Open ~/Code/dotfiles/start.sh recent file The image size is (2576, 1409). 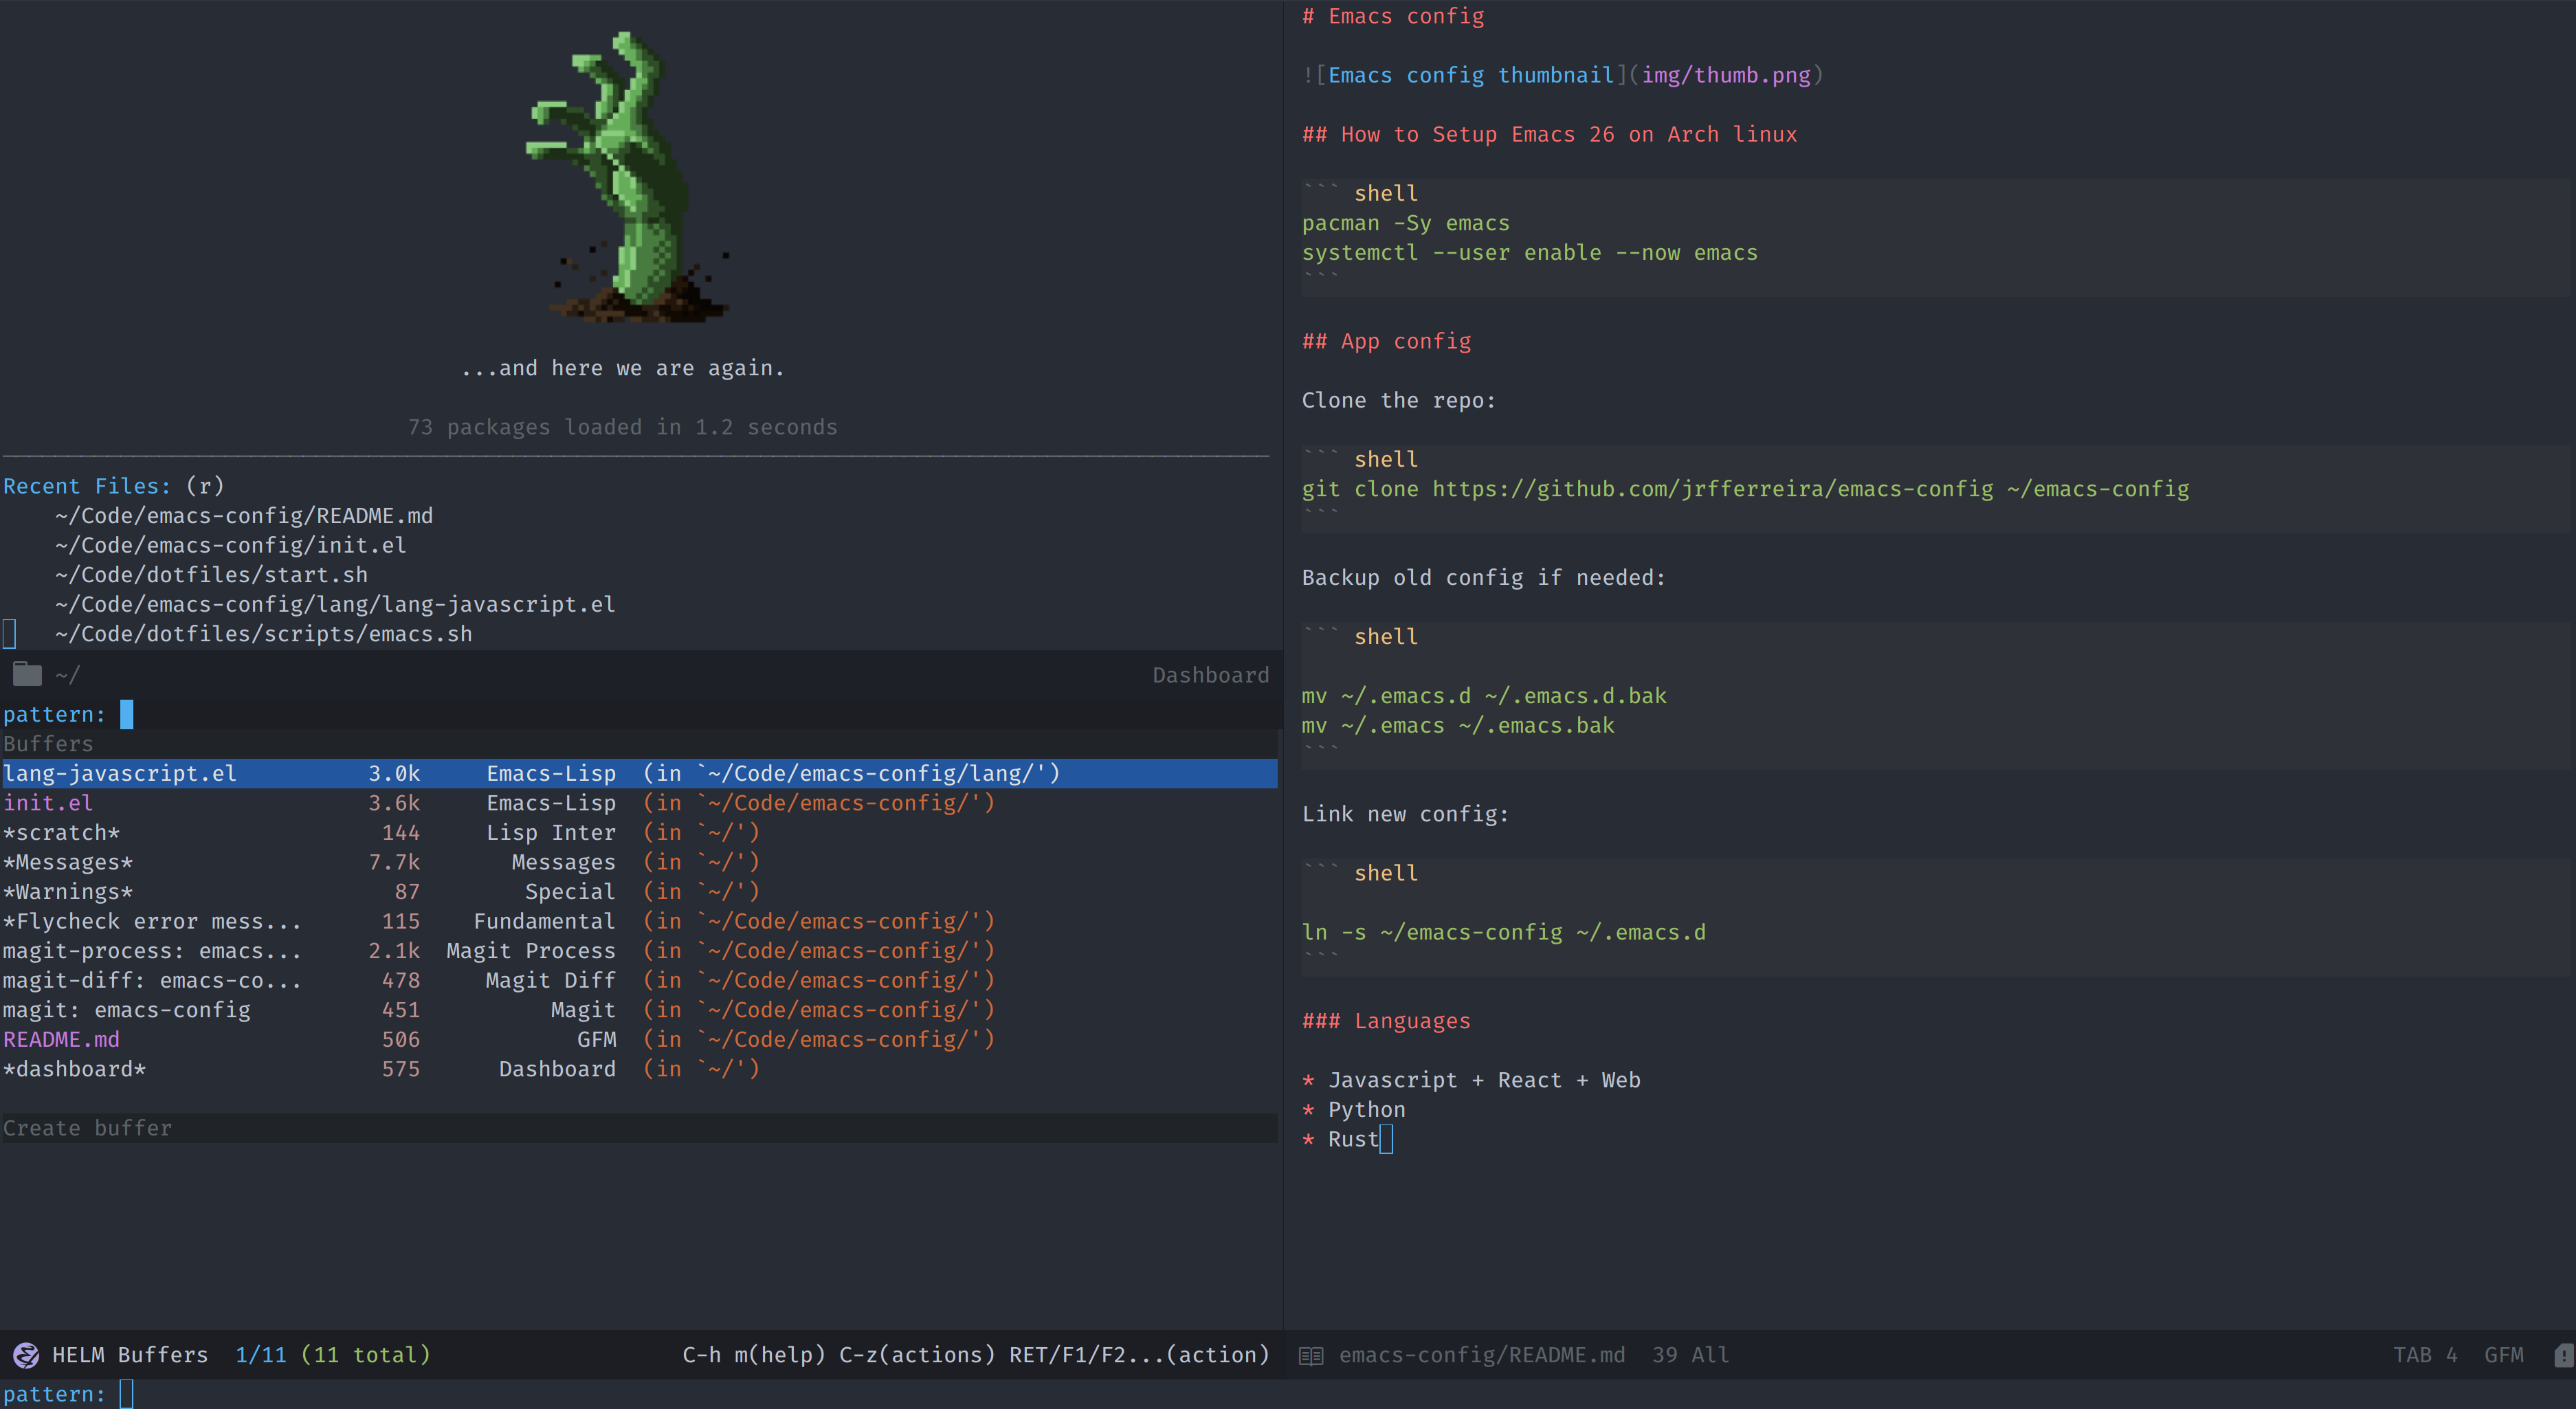click(211, 575)
